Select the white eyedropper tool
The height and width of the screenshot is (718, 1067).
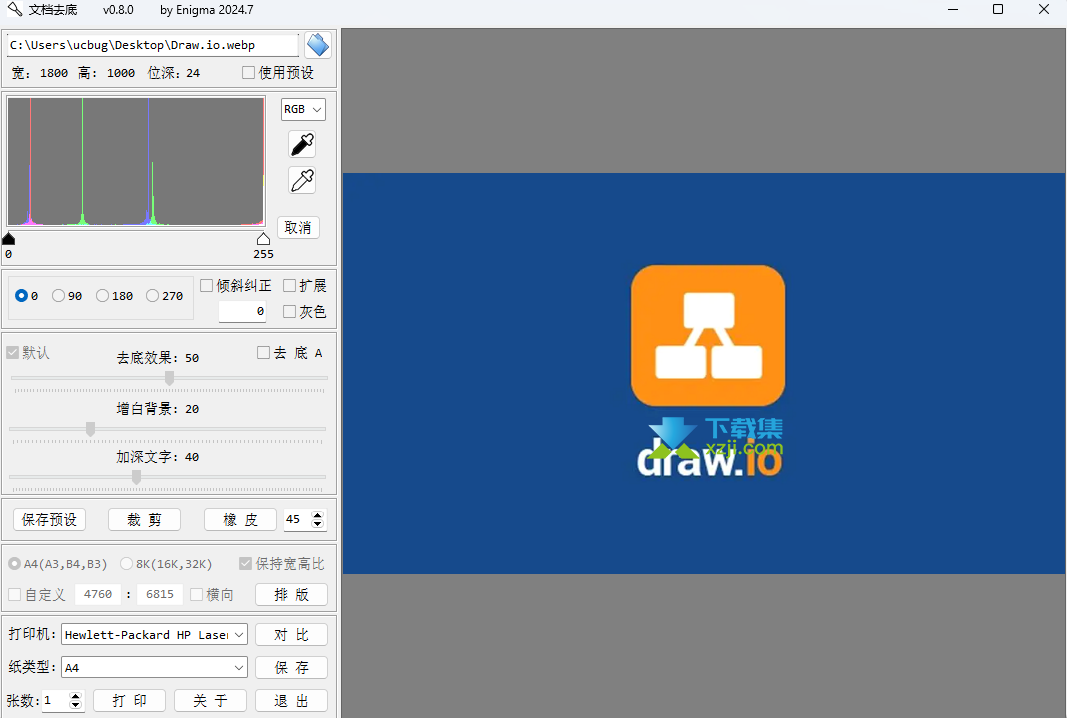(302, 180)
